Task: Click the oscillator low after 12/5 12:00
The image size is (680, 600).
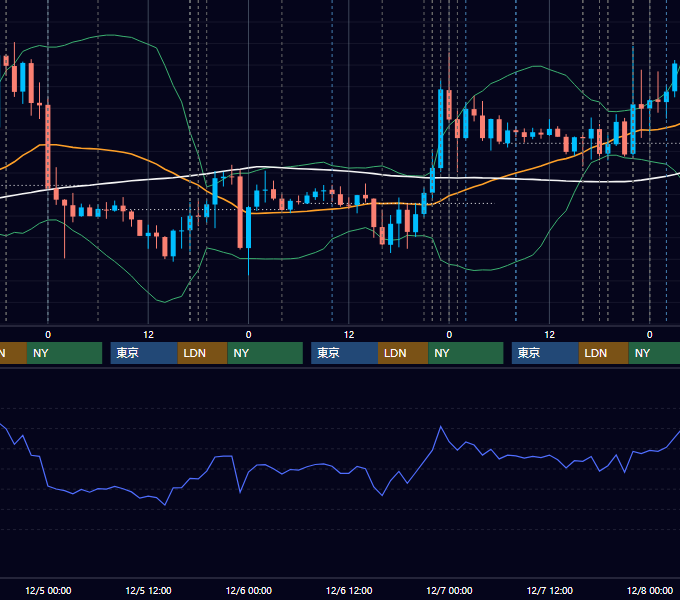Action: [x=165, y=505]
